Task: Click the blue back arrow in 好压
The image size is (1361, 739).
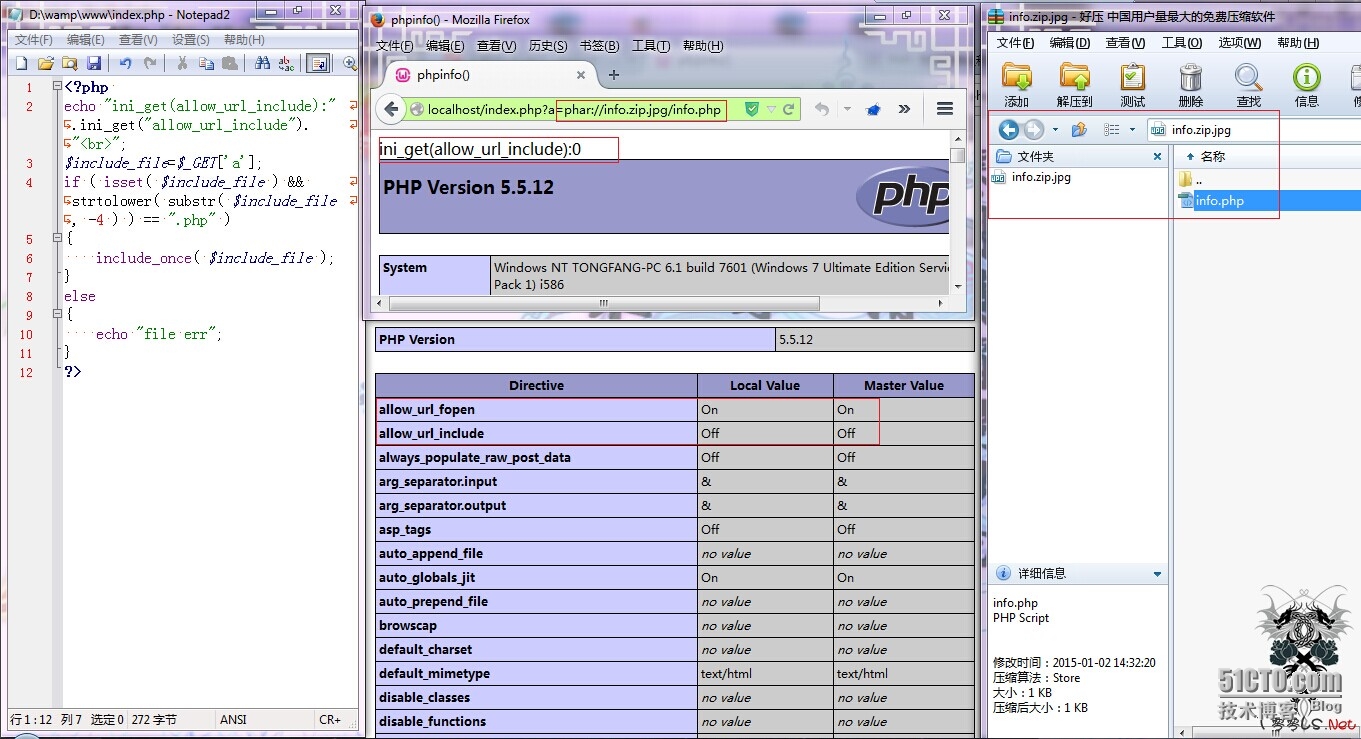Action: [x=1009, y=130]
